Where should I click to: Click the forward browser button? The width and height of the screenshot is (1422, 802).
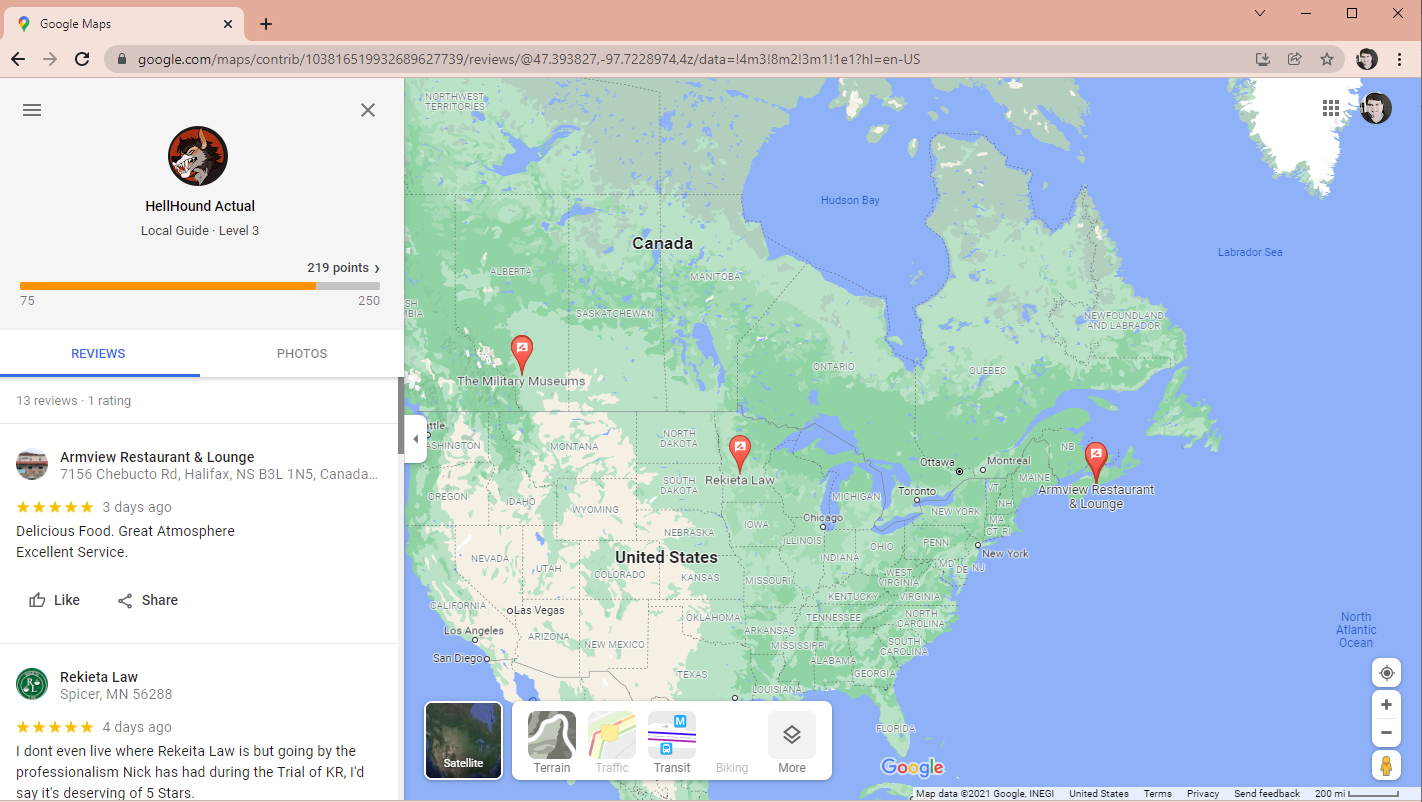click(50, 59)
